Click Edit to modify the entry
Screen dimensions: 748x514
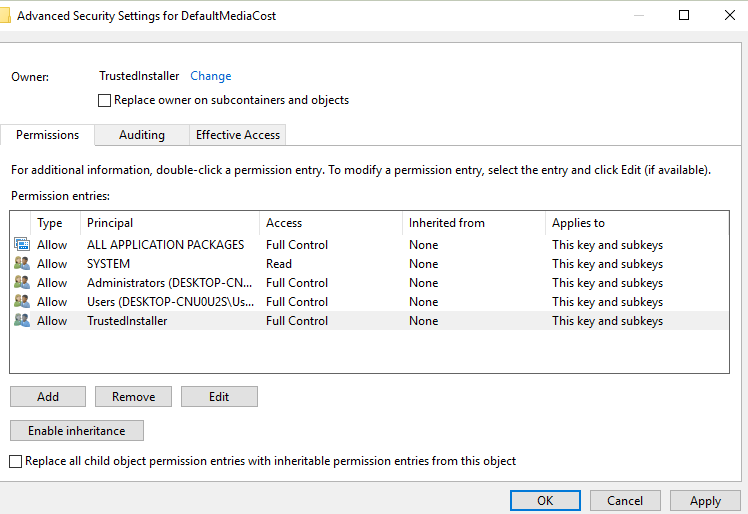tap(219, 397)
